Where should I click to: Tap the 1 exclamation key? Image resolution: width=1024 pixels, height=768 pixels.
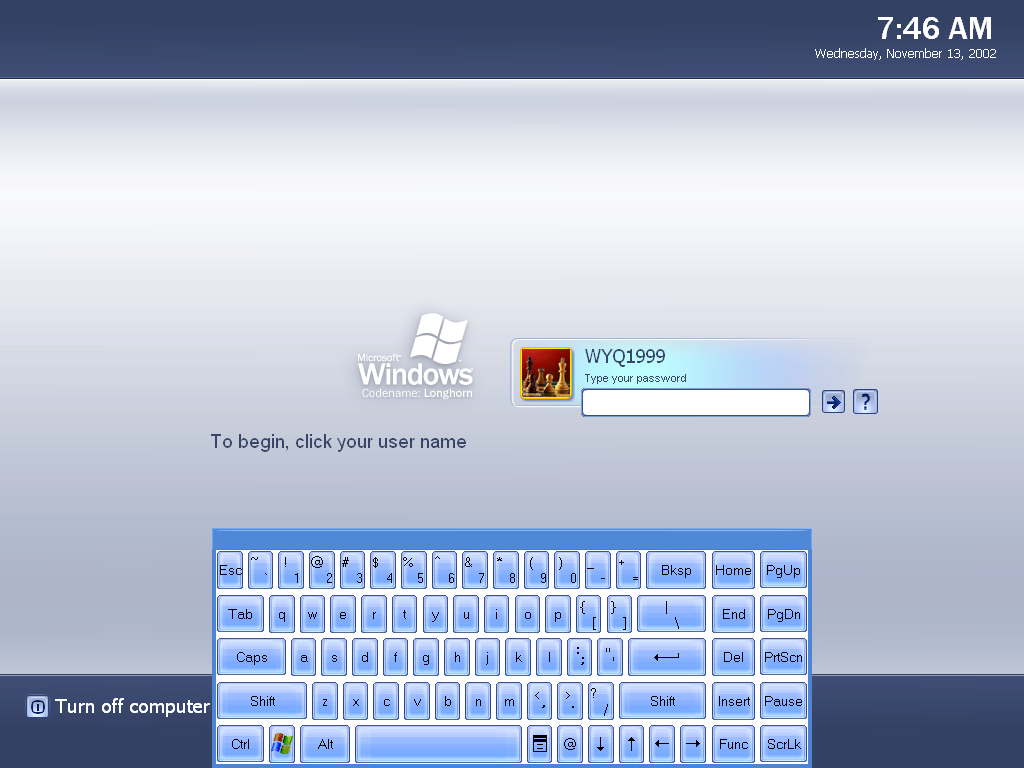[291, 570]
